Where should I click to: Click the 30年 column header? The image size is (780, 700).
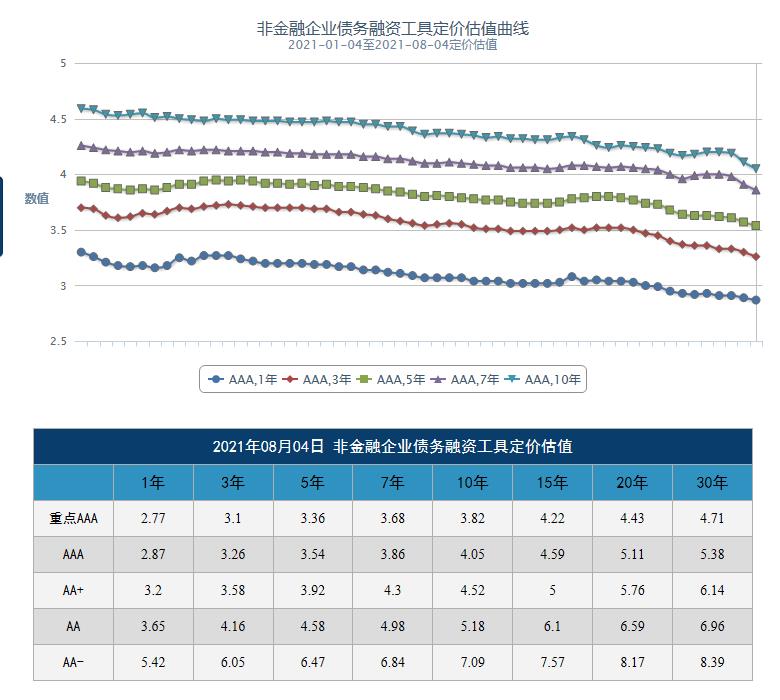tap(712, 483)
